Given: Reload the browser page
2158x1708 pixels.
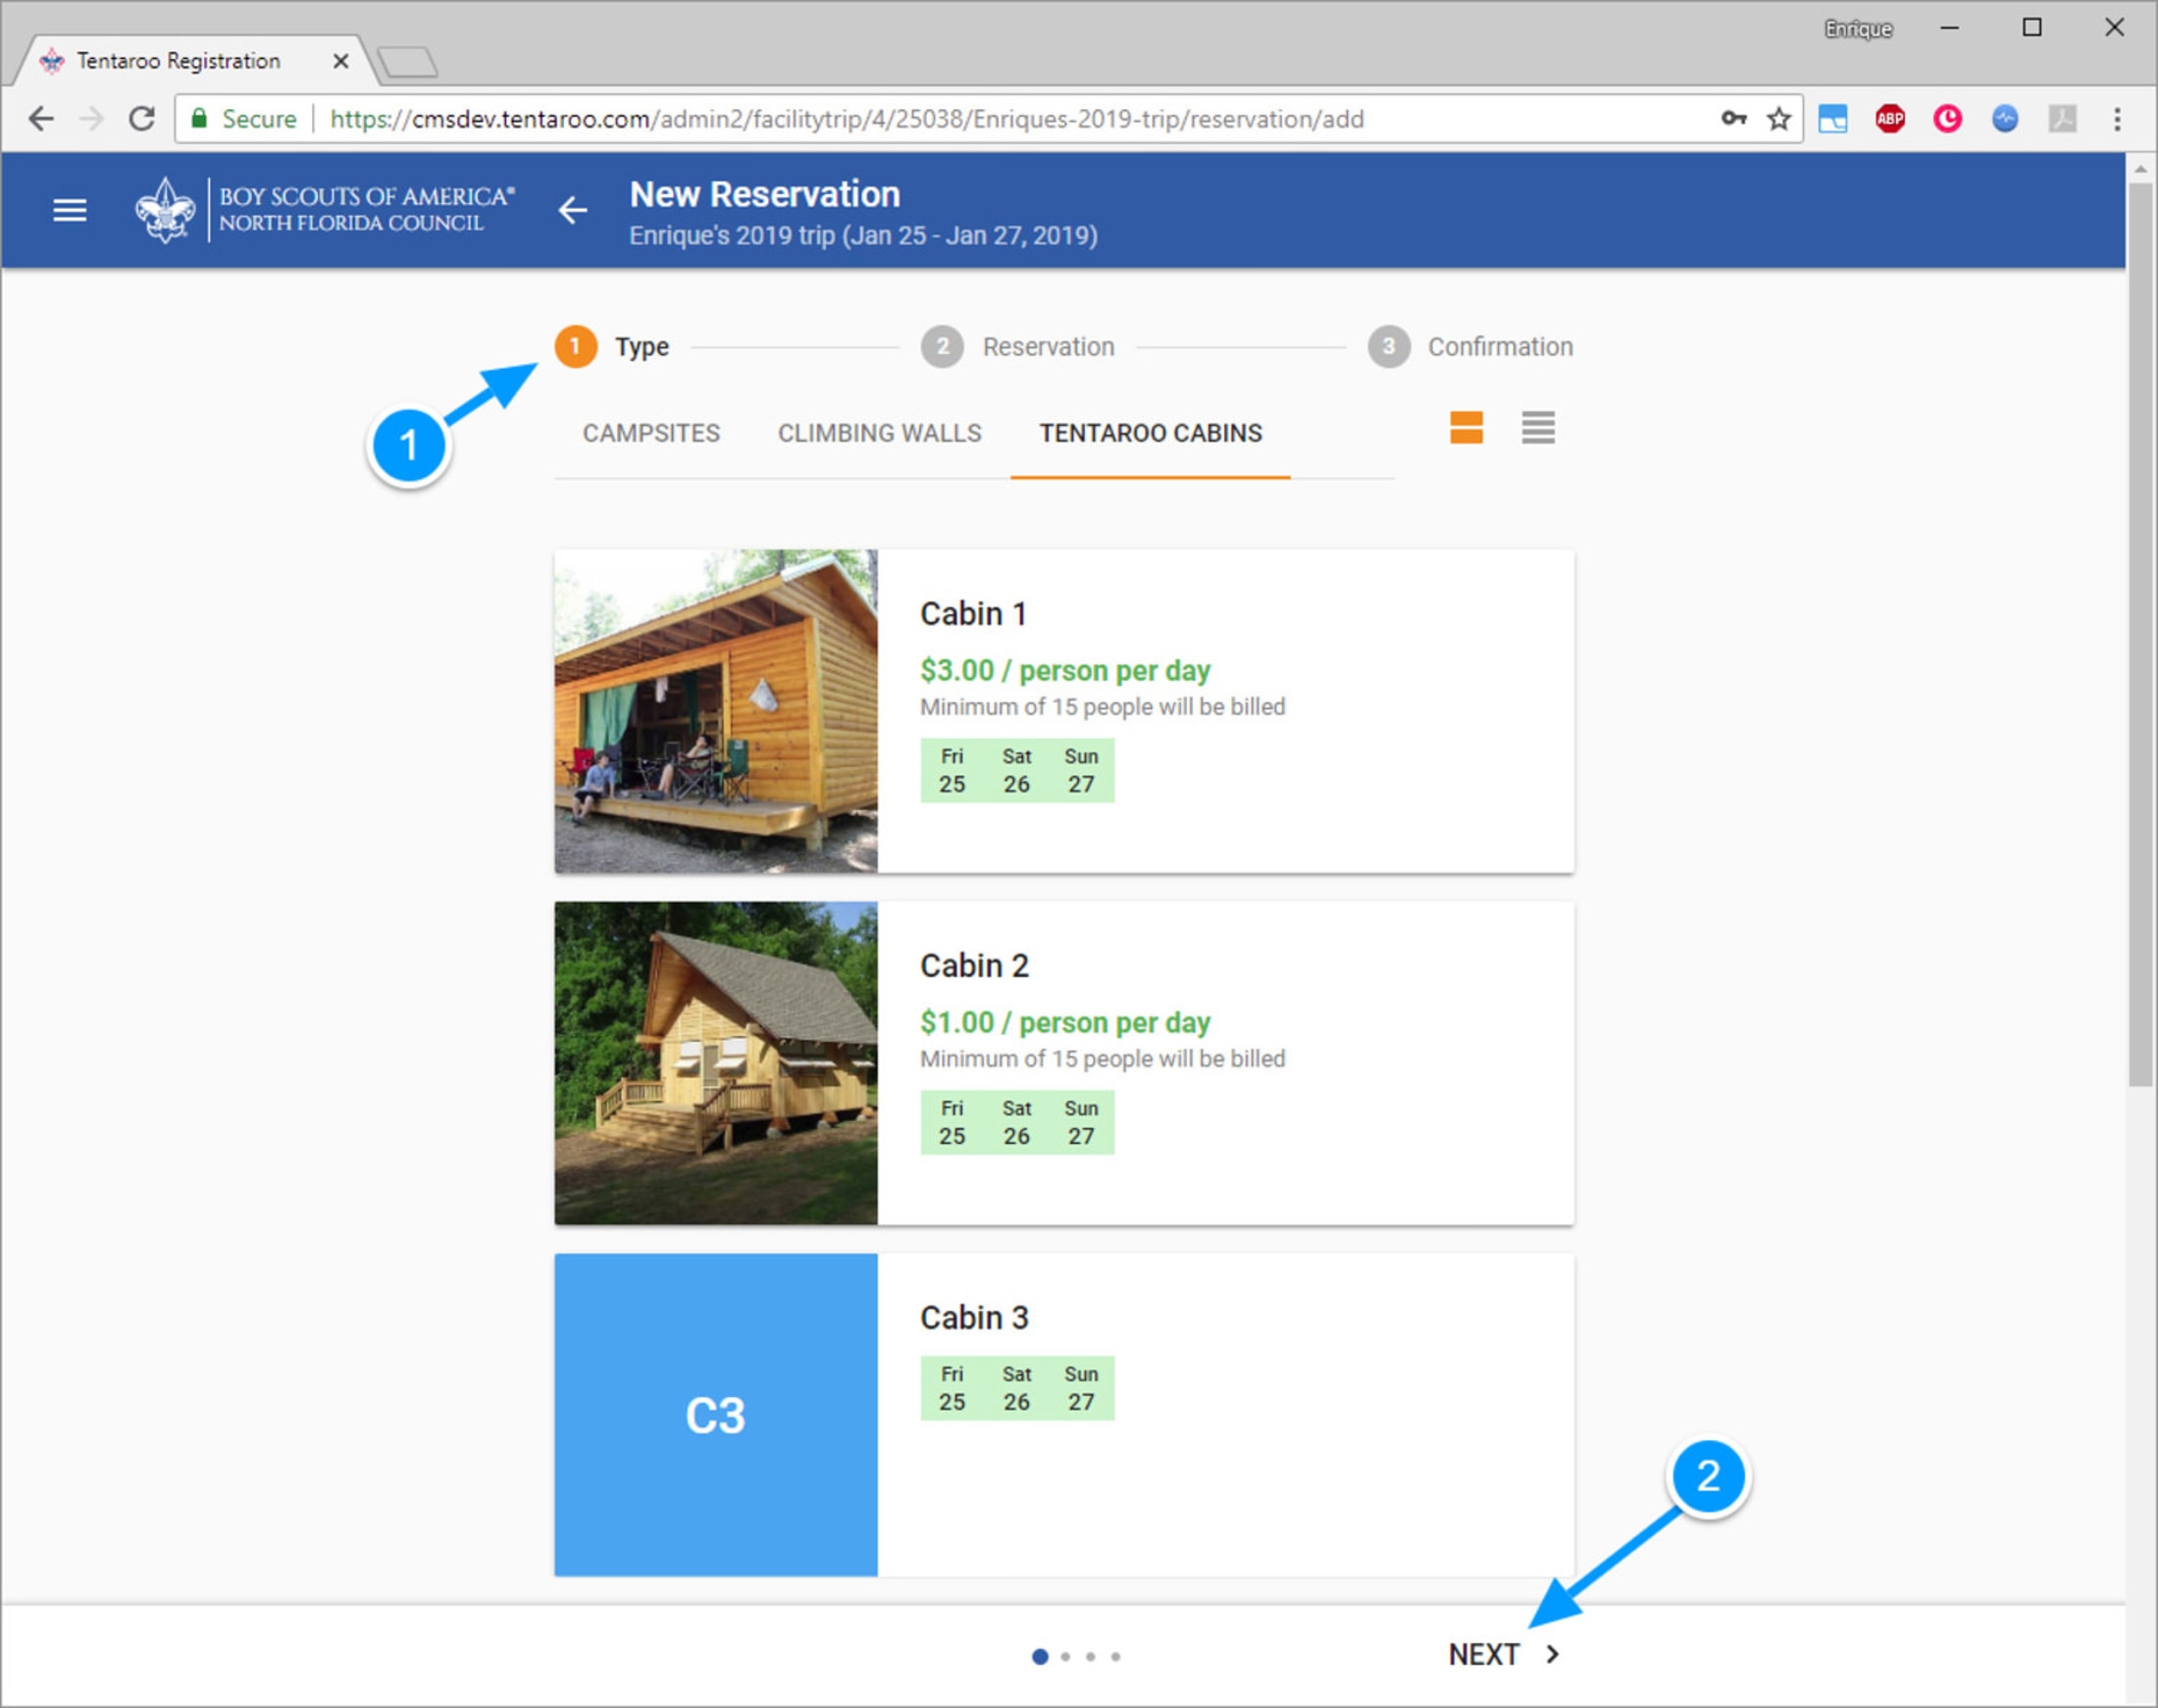Looking at the screenshot, I should click(142, 119).
